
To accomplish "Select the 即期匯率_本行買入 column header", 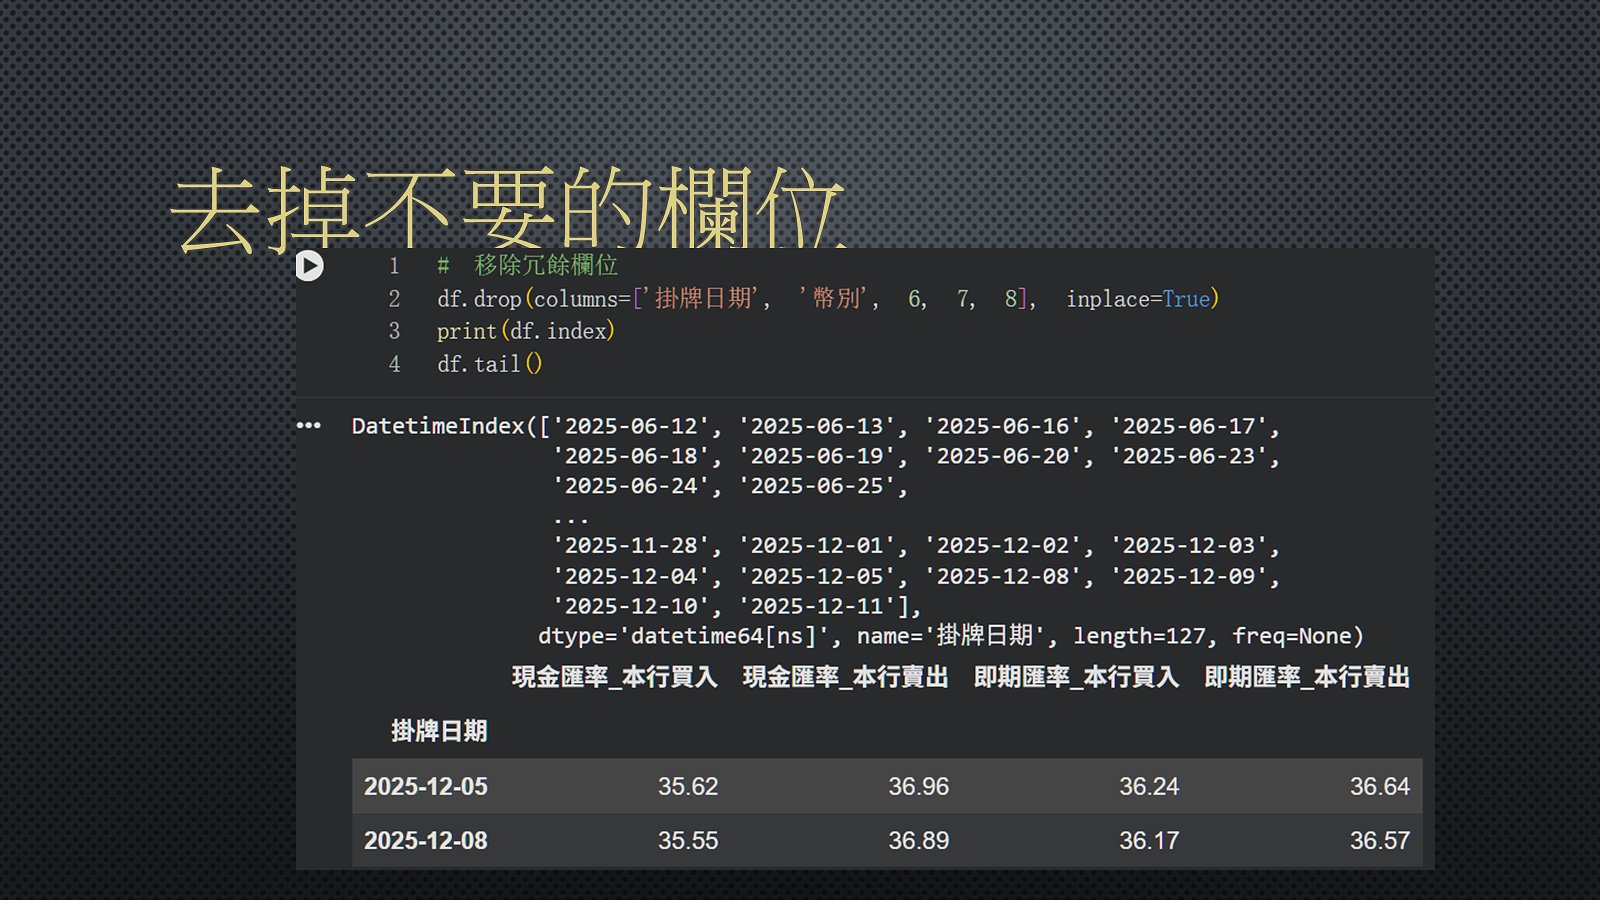I will (x=1076, y=677).
